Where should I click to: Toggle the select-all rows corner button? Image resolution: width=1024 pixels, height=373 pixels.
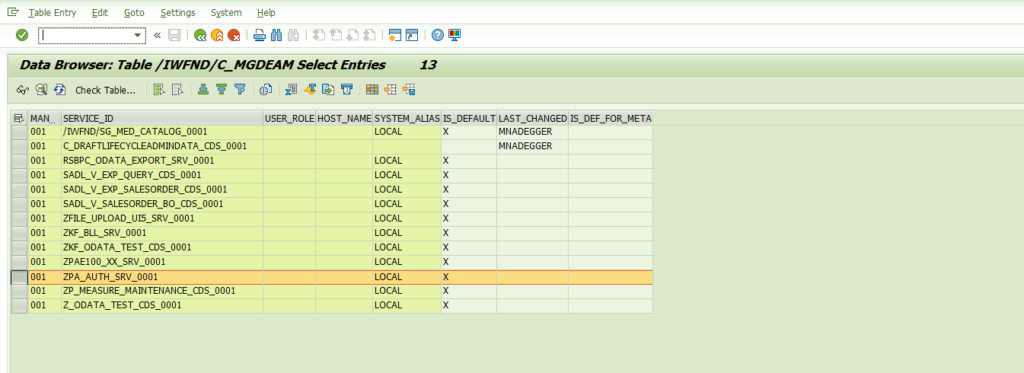(x=20, y=118)
